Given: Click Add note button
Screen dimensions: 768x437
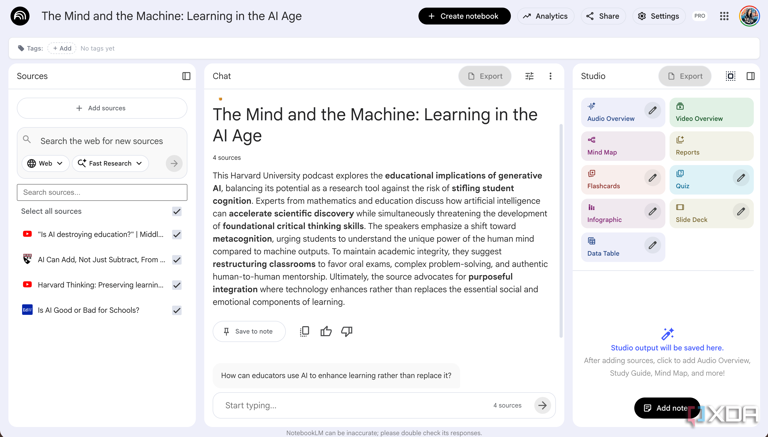Looking at the screenshot, I should (667, 408).
